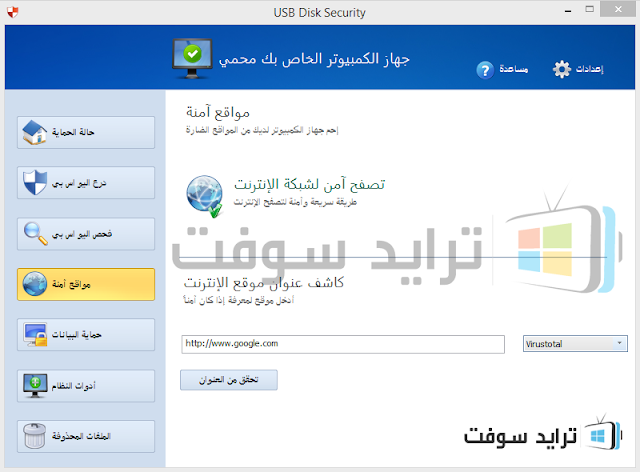This screenshot has height=472, width=640.
Task: Open the USB Shield (درع اليو اس بي) tab
Action: click(86, 183)
